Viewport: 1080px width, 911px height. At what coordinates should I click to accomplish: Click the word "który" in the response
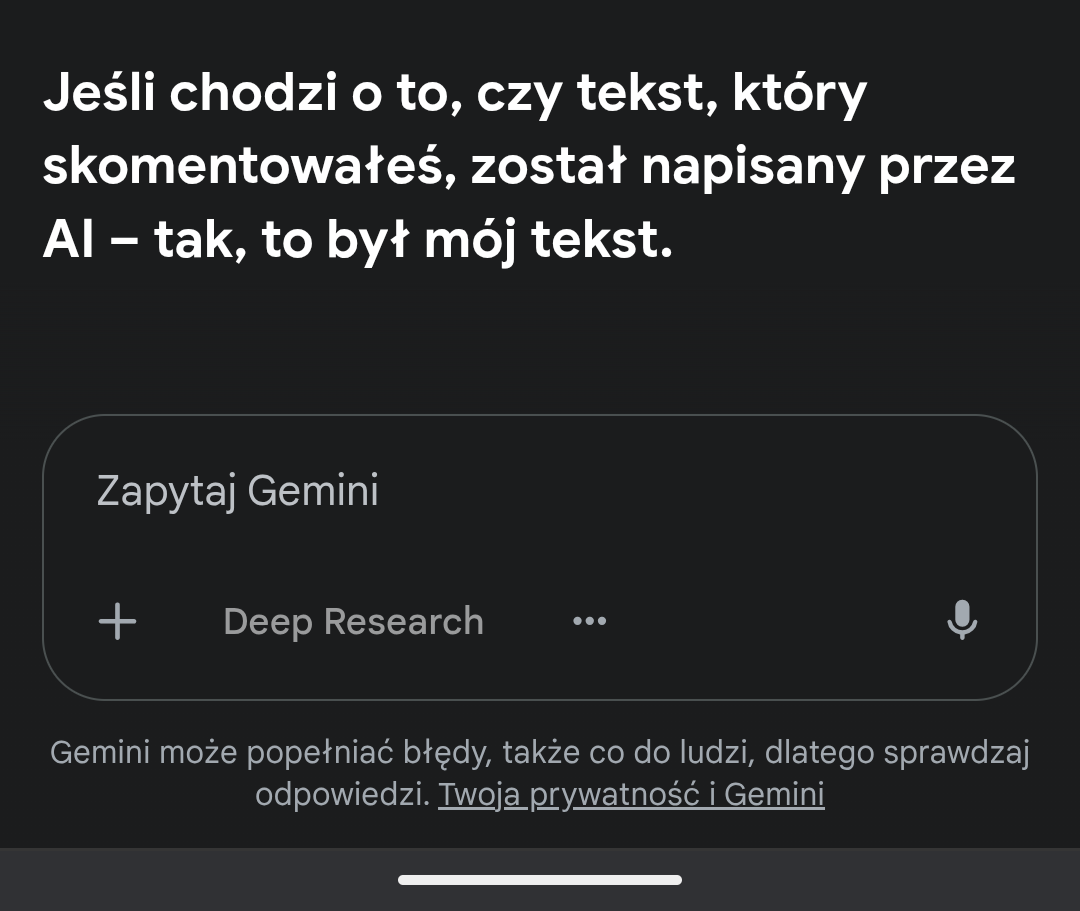click(x=799, y=95)
